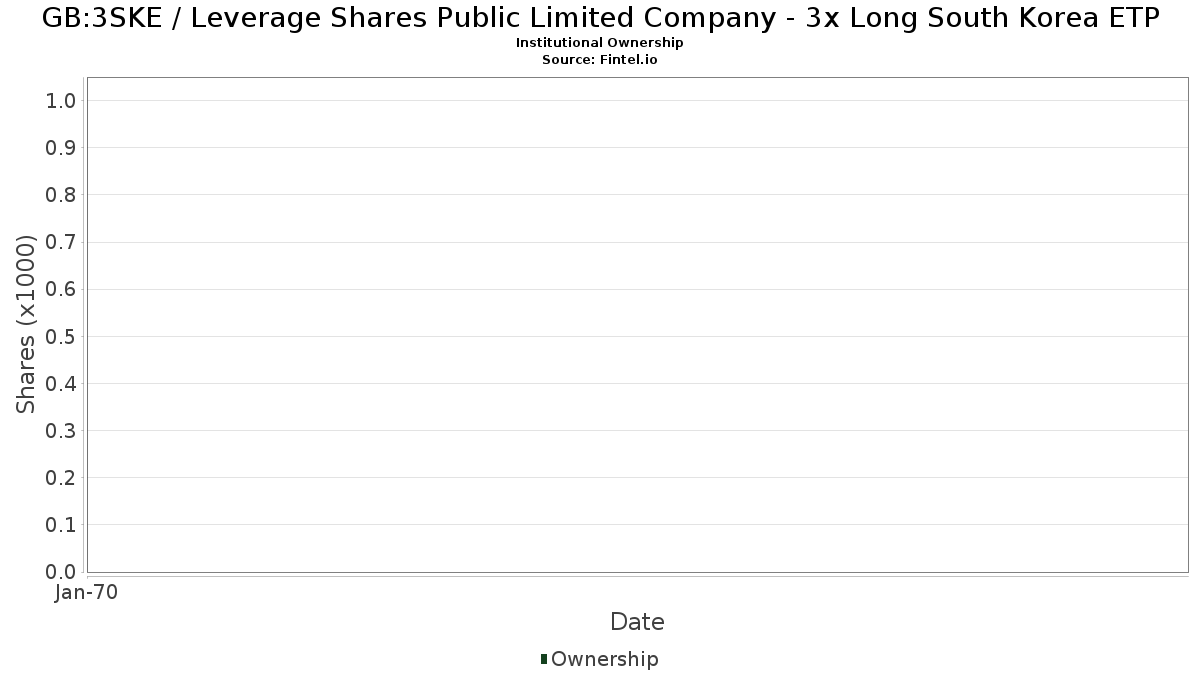Click the center of the empty plot area
This screenshot has width=1200, height=675.
point(637,325)
